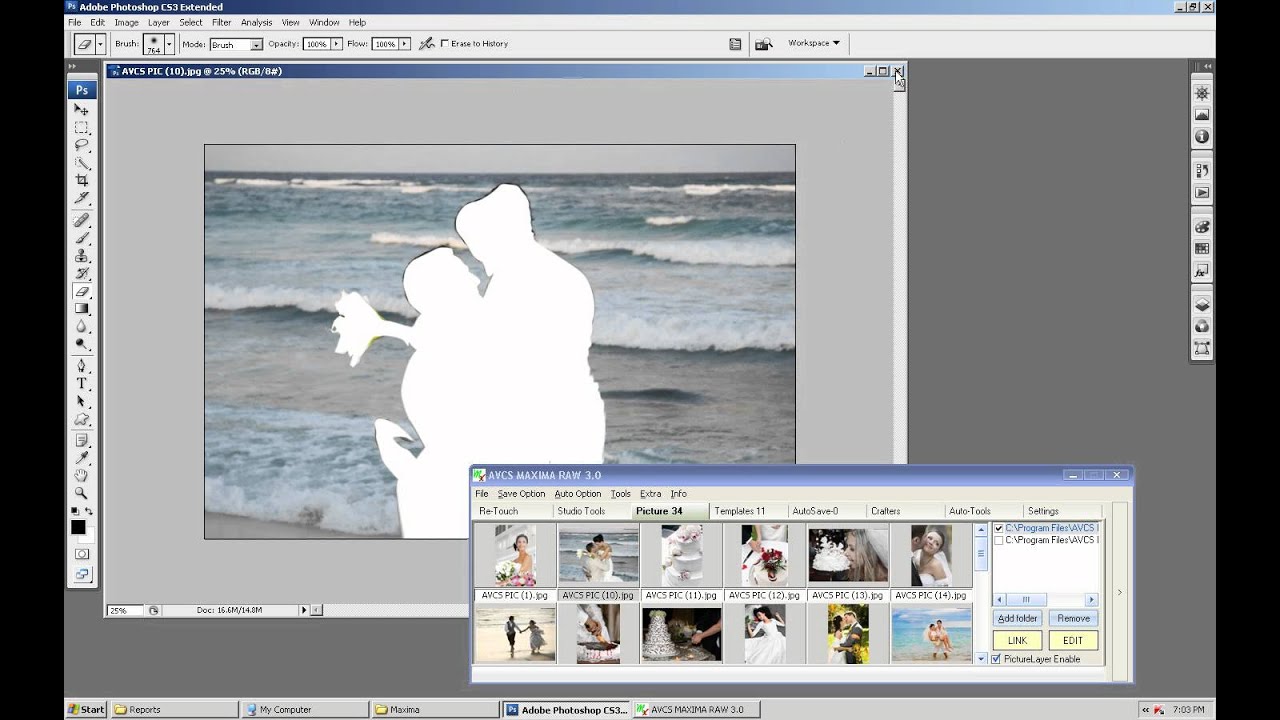Select the Eraser tool in toolbox
1280x720 pixels.
click(x=81, y=292)
